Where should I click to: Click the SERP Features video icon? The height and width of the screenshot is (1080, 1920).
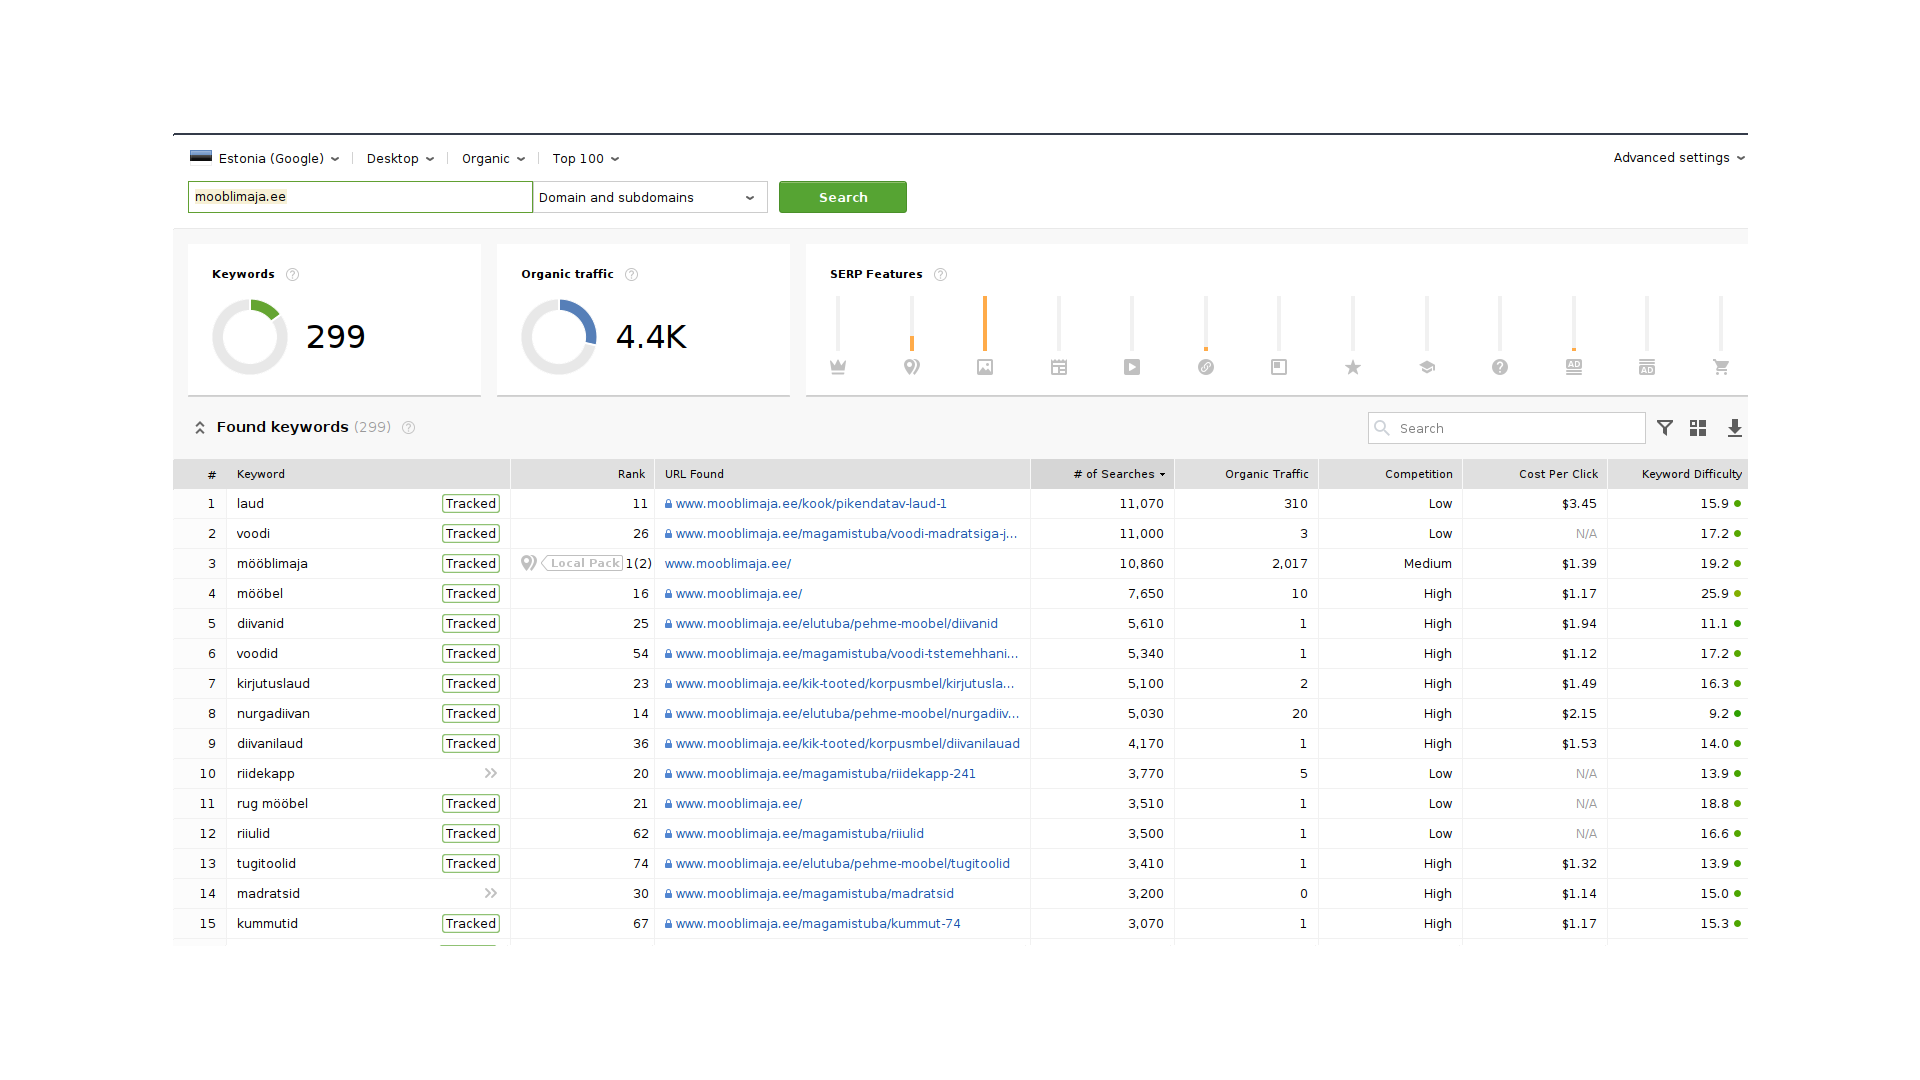pyautogui.click(x=1130, y=365)
